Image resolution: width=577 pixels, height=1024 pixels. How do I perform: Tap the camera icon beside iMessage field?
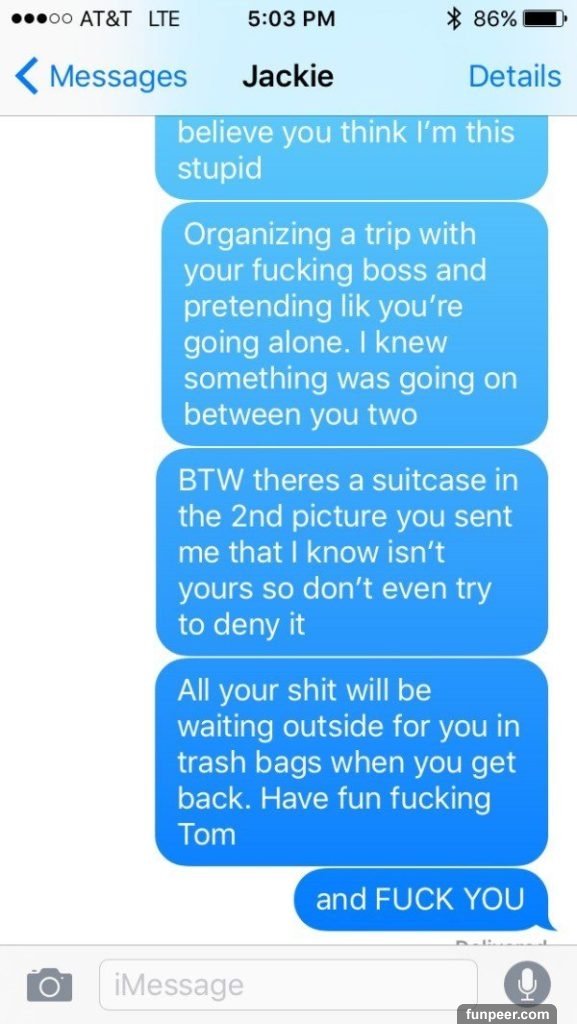pyautogui.click(x=49, y=985)
